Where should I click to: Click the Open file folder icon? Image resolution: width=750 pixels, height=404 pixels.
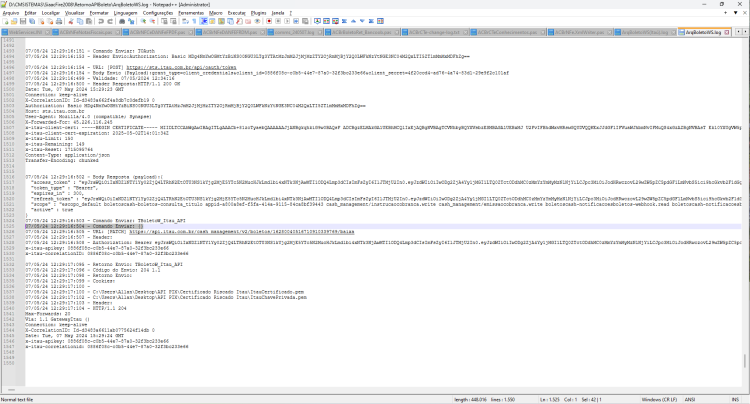click(x=14, y=21)
